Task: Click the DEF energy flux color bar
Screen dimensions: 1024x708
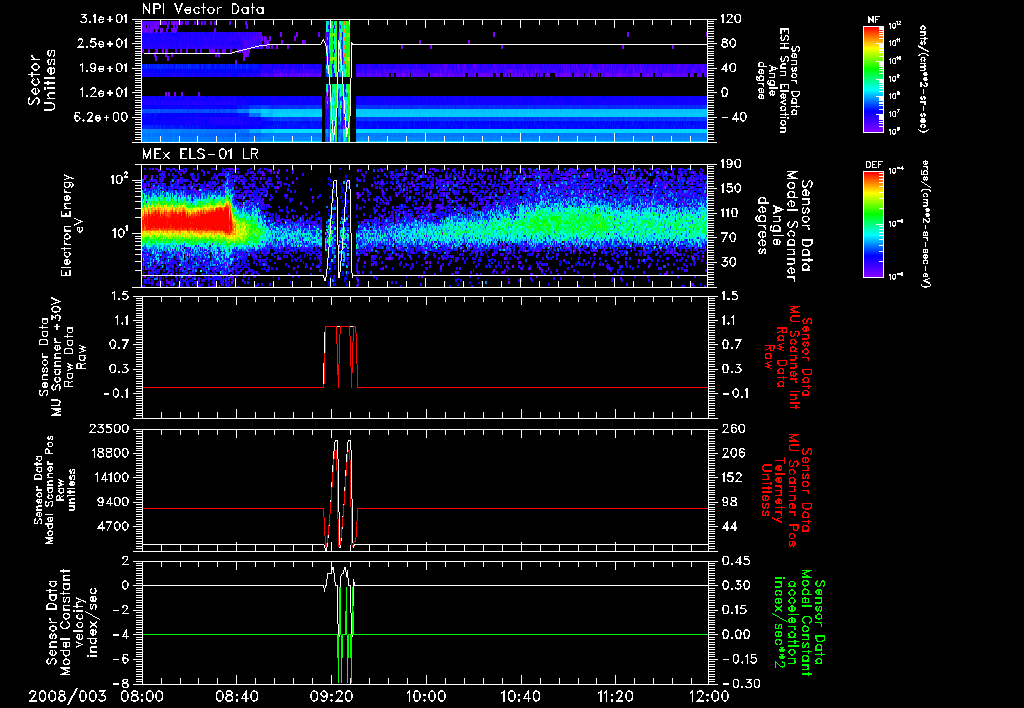Action: 874,224
